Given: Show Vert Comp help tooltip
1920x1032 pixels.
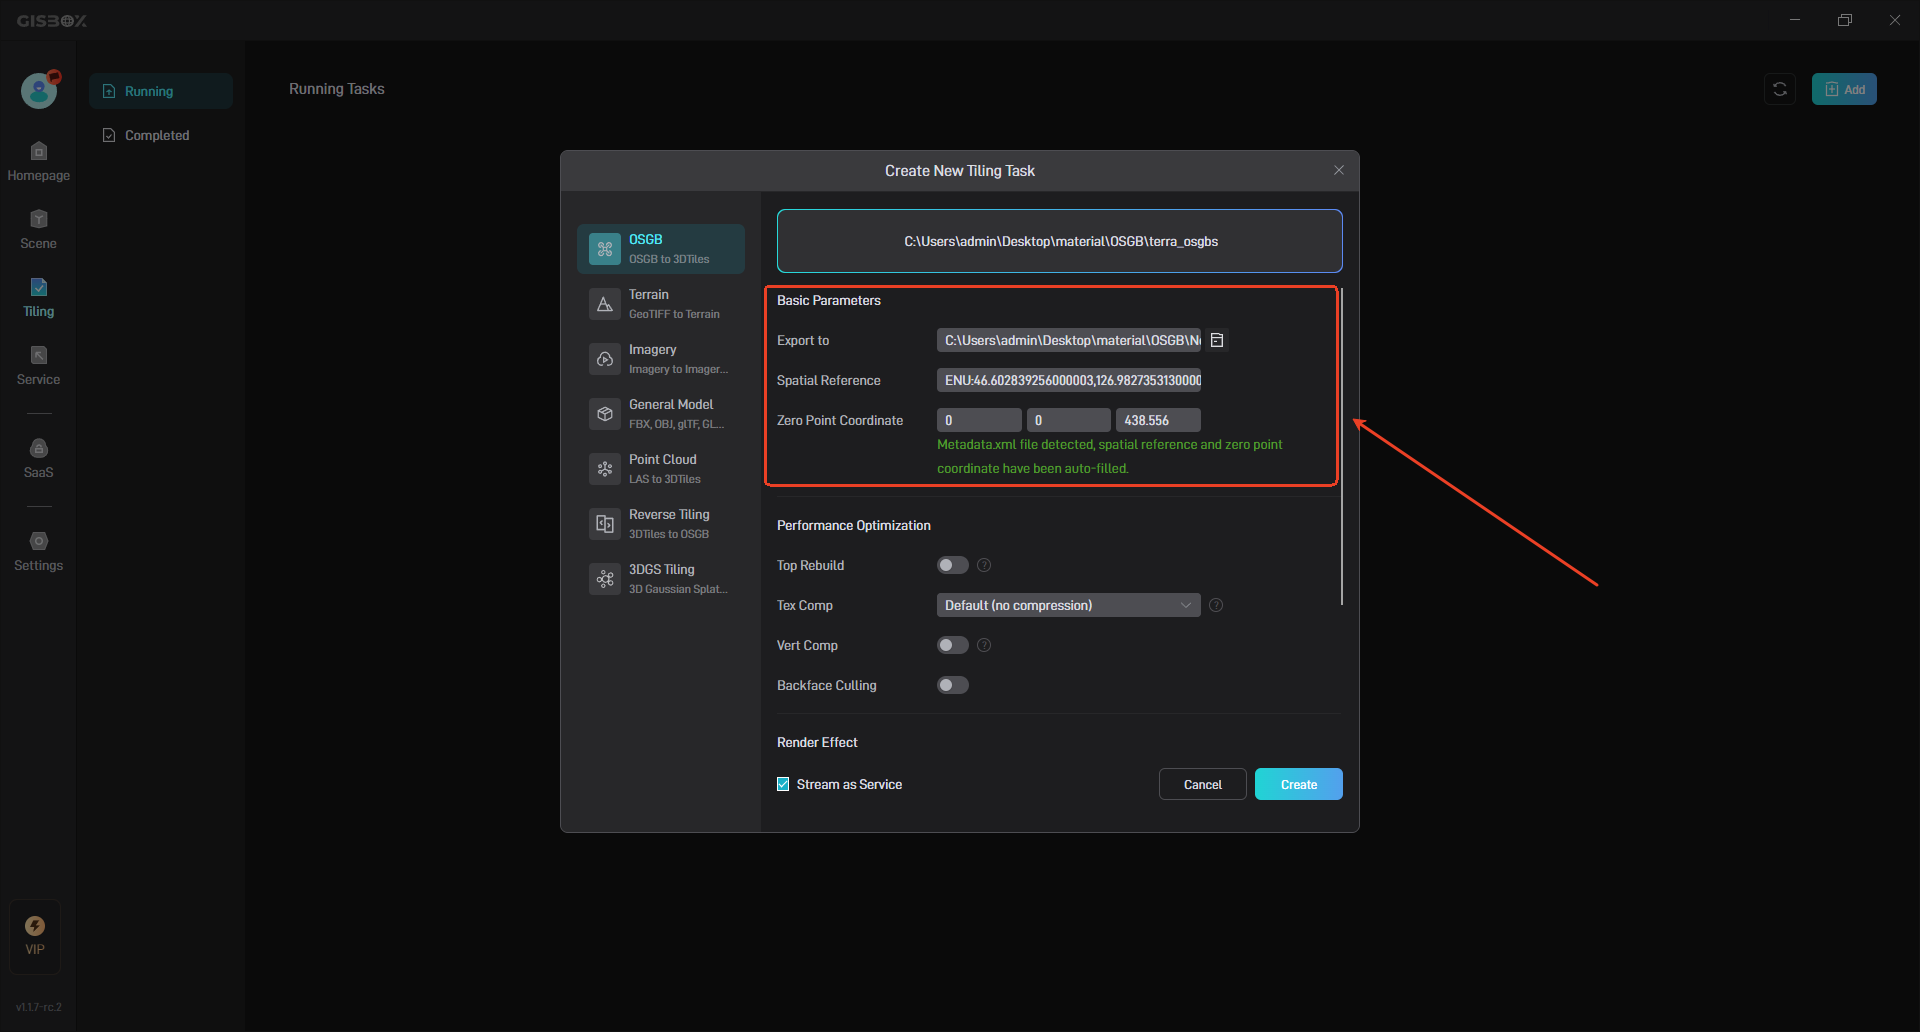Looking at the screenshot, I should coord(984,645).
